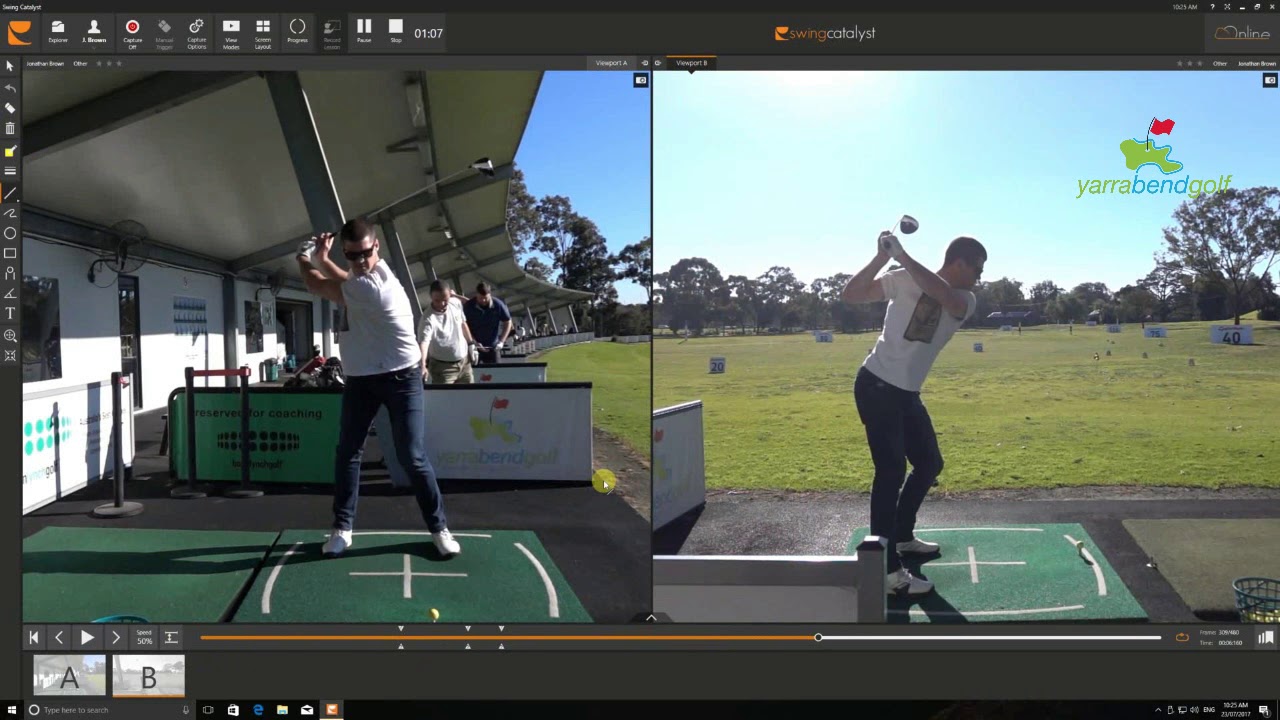This screenshot has width=1280, height=720.
Task: Open the drawing color picker
Action: point(10,151)
